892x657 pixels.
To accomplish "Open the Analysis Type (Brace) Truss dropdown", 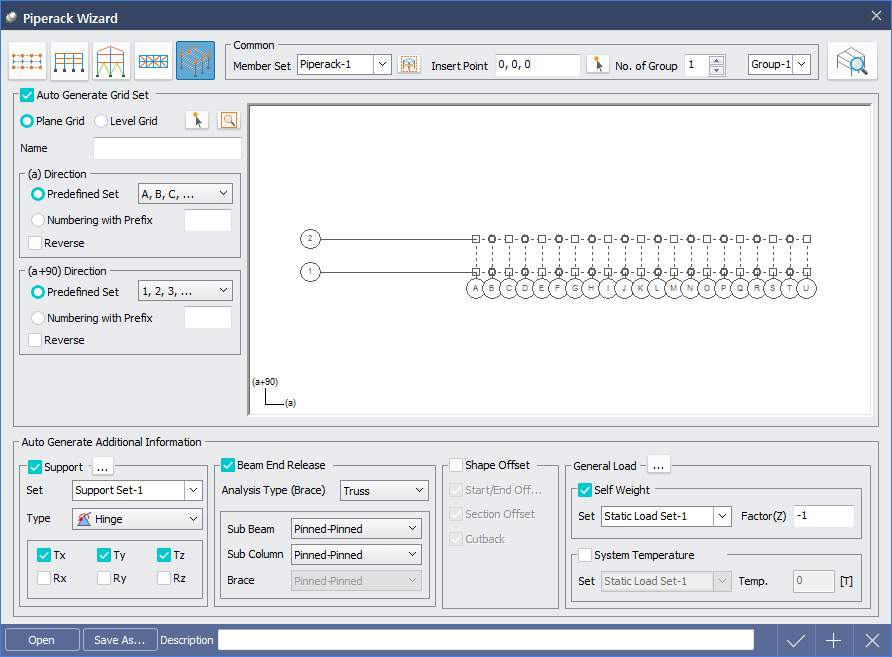I will 417,490.
